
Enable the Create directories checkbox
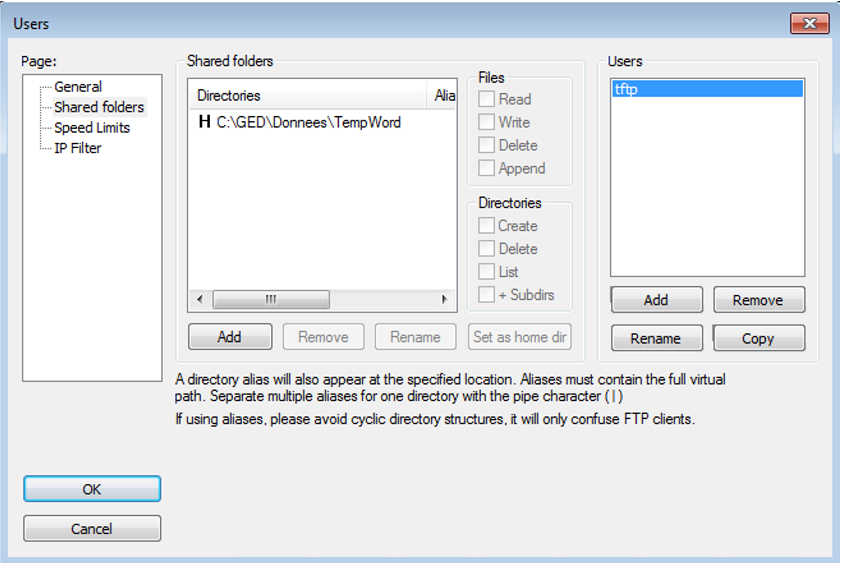(x=487, y=226)
